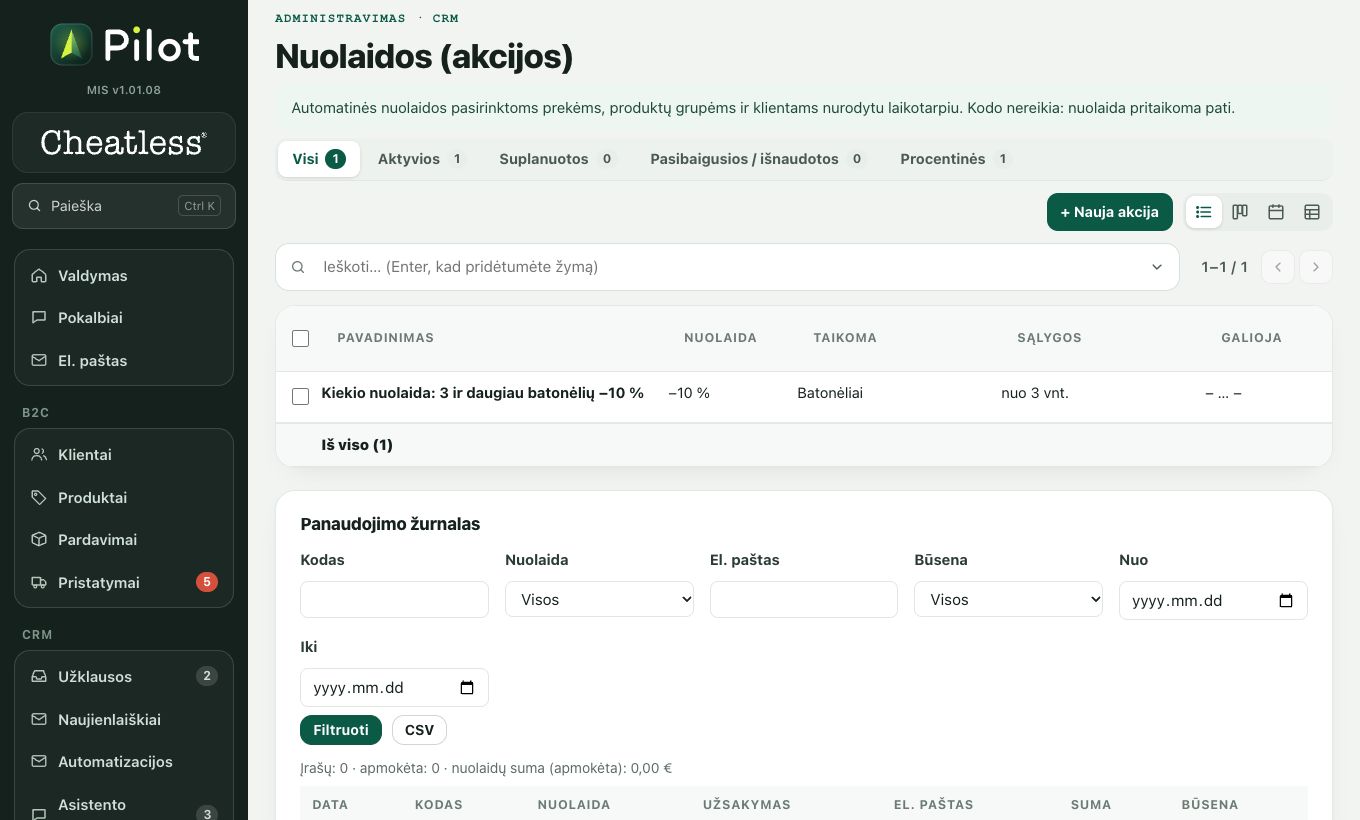The width and height of the screenshot is (1360, 820).
Task: Click the El. paštas filter input
Action: tap(804, 599)
